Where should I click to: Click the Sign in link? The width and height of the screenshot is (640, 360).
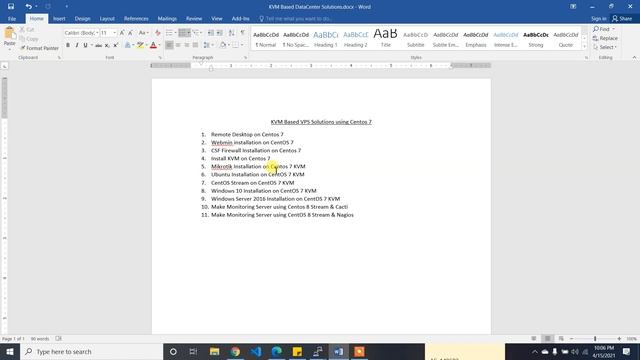(598, 19)
